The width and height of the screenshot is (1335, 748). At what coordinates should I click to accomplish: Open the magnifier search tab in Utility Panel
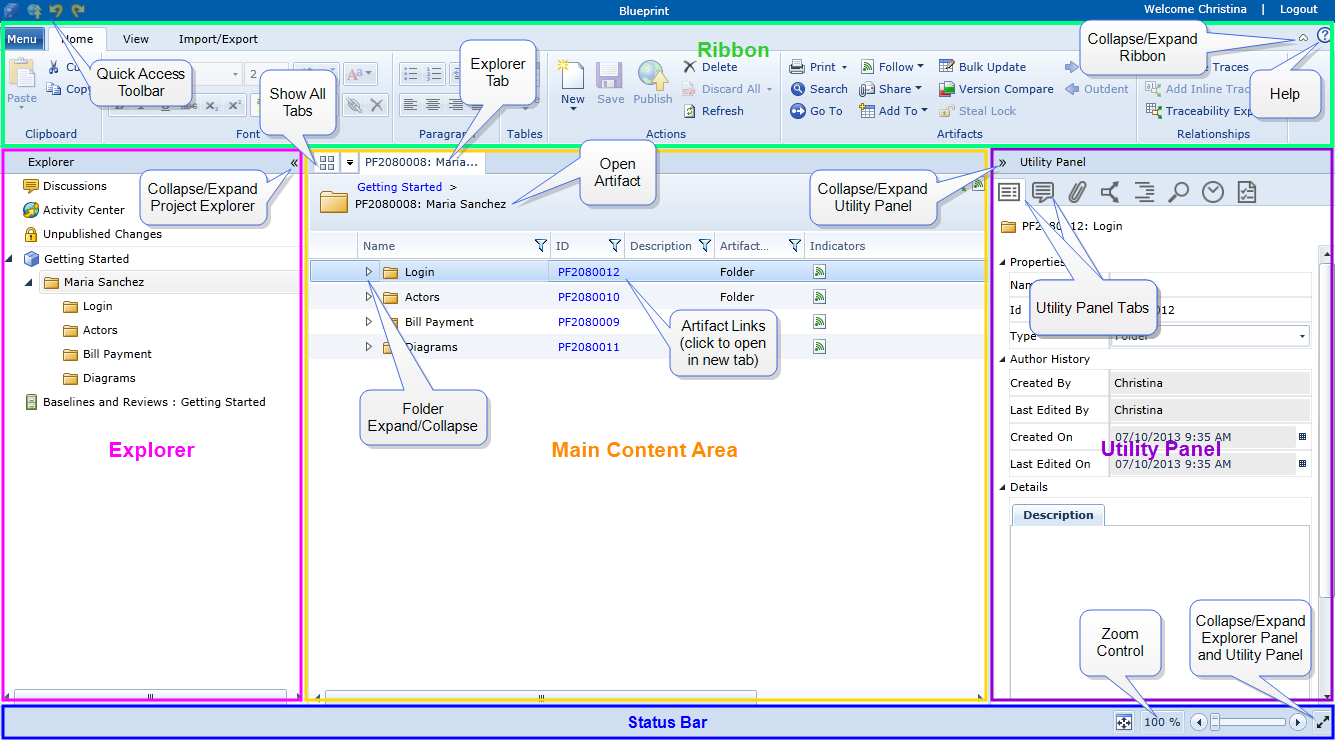1178,191
